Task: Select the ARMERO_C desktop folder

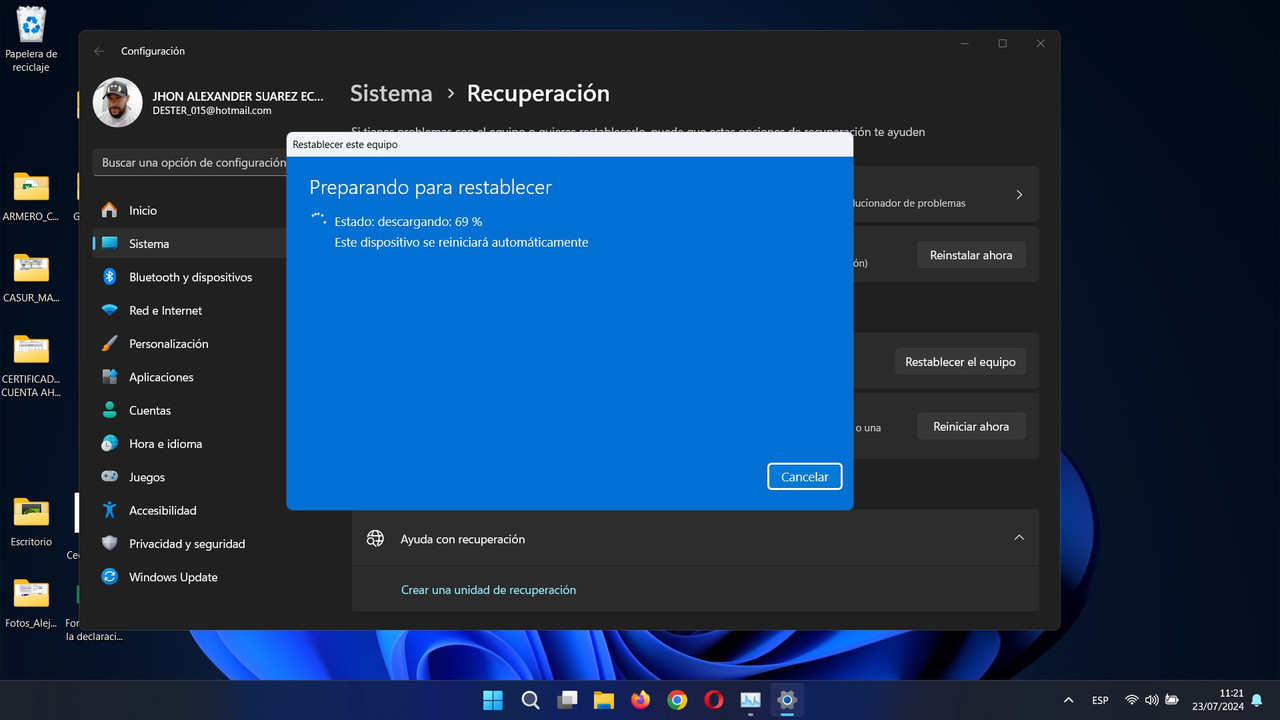Action: coord(31,196)
